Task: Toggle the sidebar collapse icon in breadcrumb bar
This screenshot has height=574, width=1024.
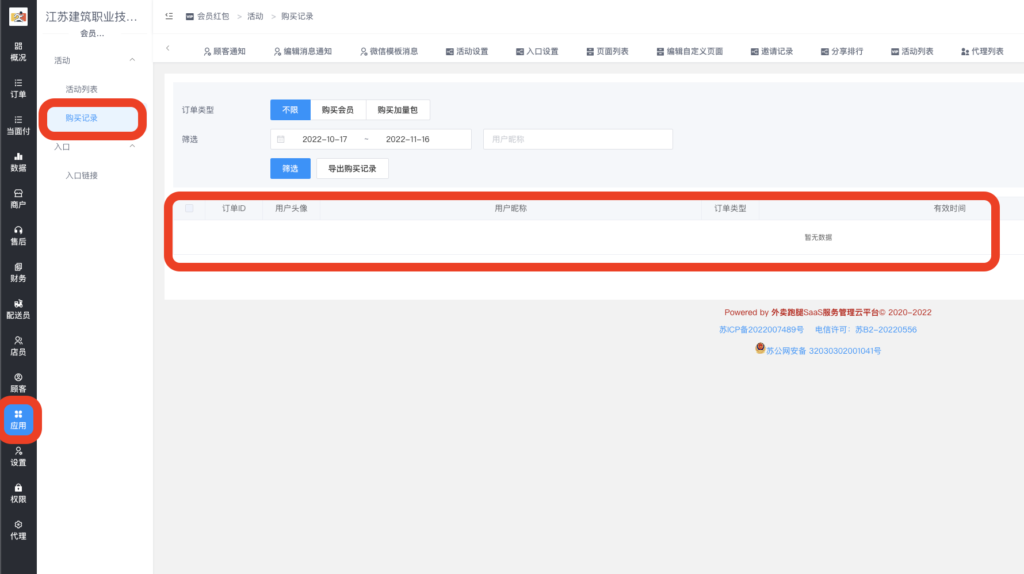Action: (169, 16)
